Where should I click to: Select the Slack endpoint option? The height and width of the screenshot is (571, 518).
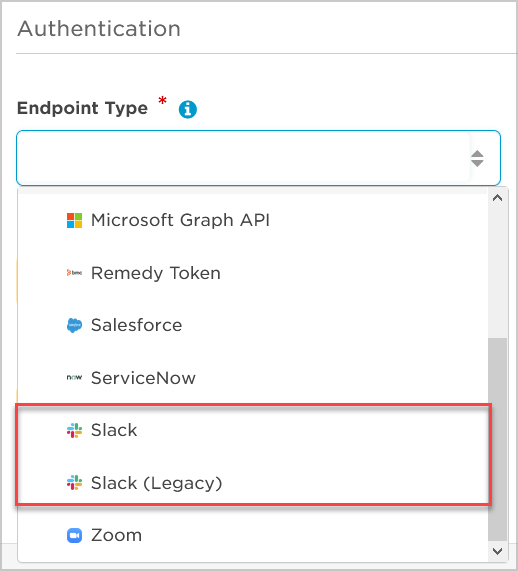253,430
